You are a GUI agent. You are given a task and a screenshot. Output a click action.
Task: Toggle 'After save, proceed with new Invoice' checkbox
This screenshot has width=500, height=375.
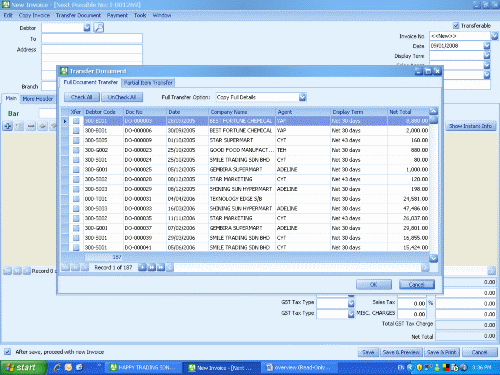[x=7, y=352]
